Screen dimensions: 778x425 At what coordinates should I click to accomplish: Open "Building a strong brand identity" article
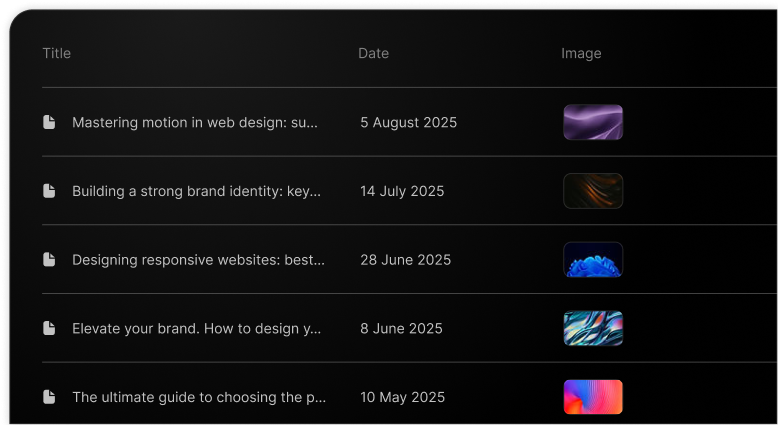196,191
